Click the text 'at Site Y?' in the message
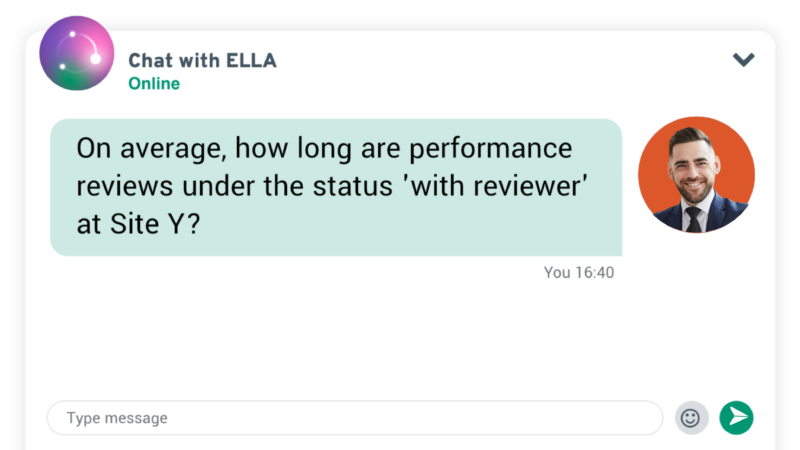Screen dimensions: 800x450 [138, 224]
